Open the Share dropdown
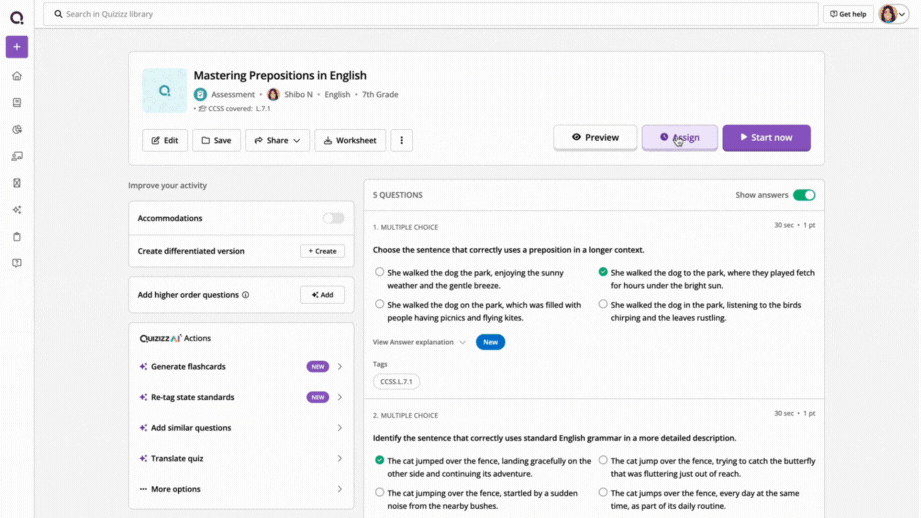 tap(277, 140)
